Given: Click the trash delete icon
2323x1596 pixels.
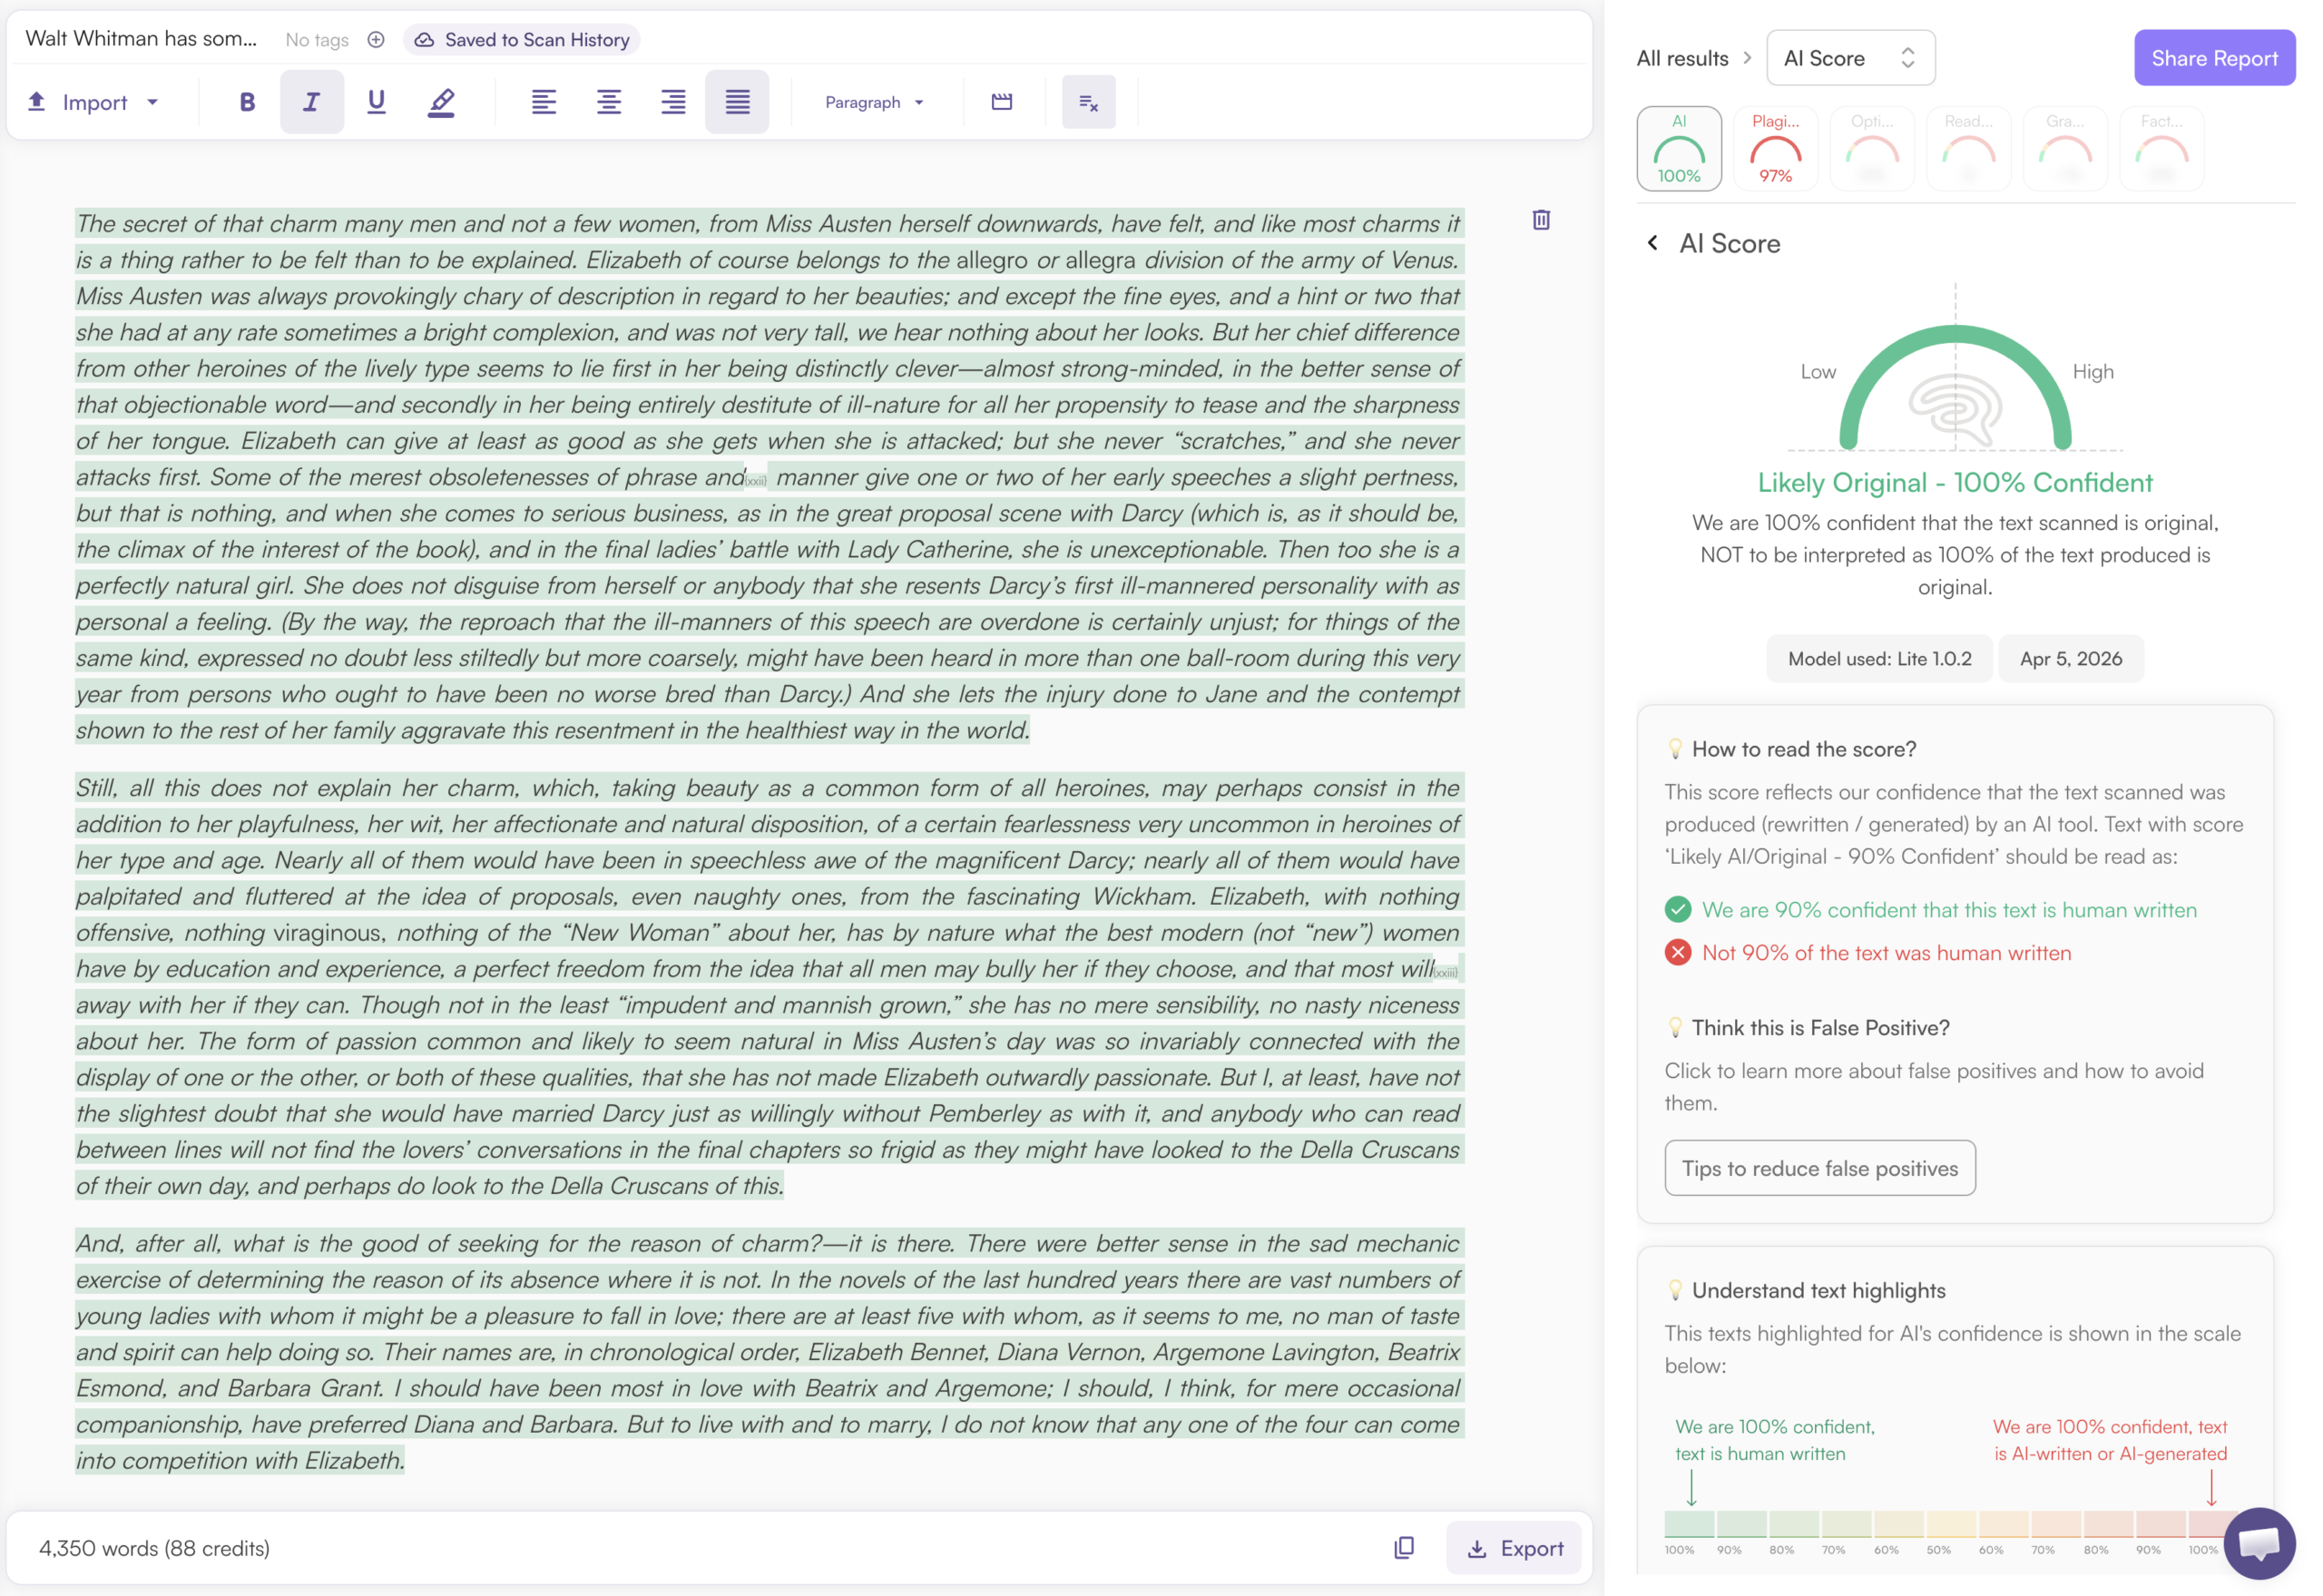Looking at the screenshot, I should click(x=1541, y=220).
